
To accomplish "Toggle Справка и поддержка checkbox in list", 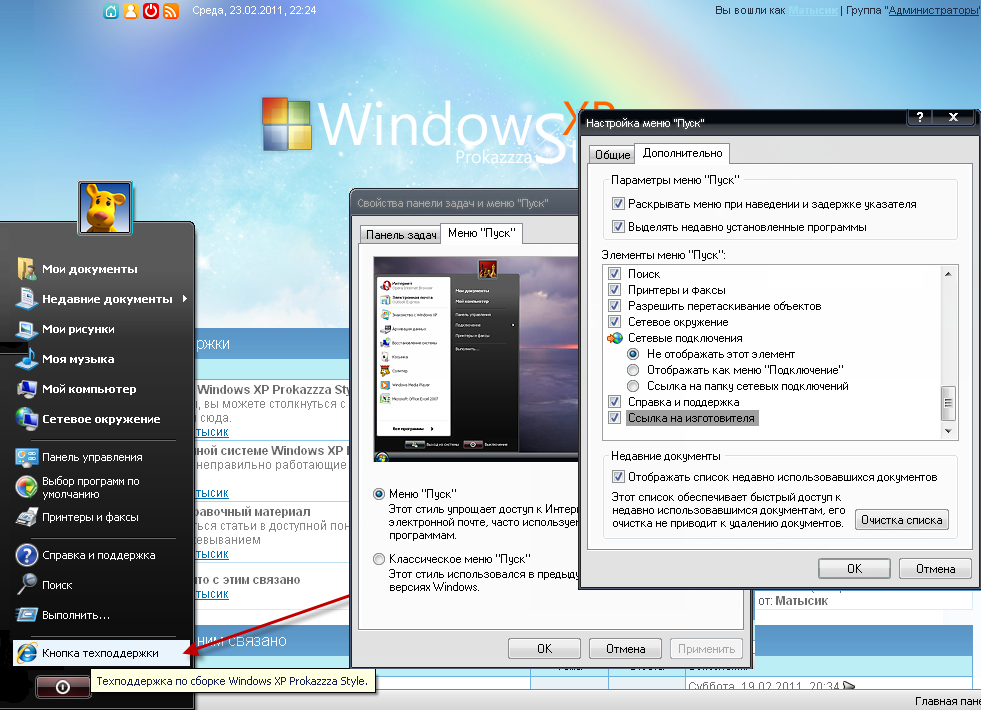I will [614, 402].
